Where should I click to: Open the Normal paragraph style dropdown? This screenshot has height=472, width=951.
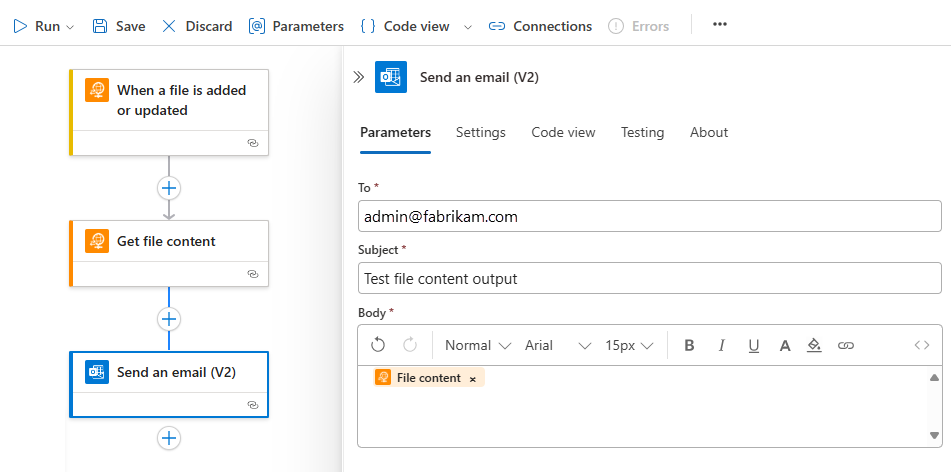coord(478,345)
